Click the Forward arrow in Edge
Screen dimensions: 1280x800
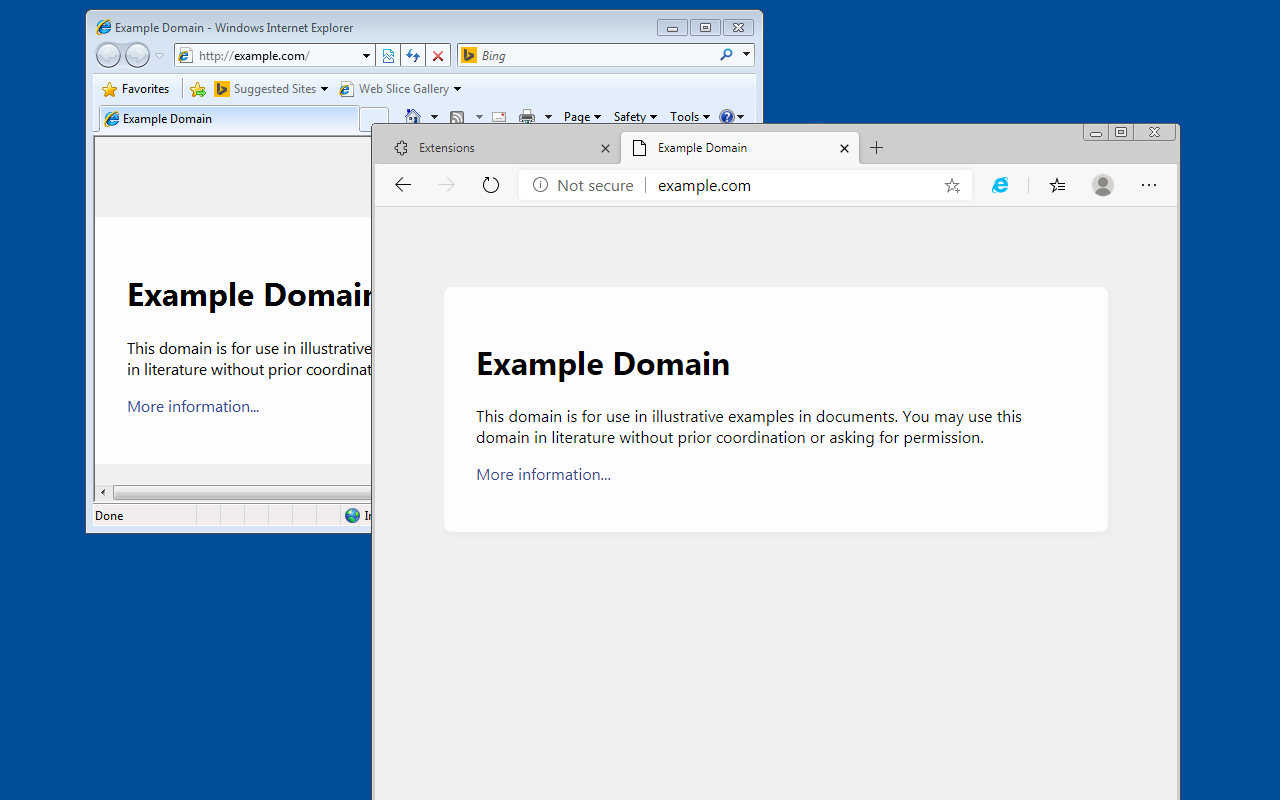pyautogui.click(x=447, y=185)
